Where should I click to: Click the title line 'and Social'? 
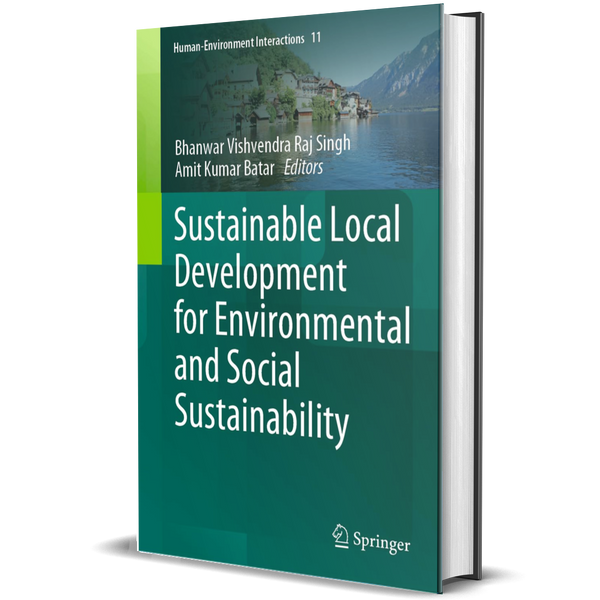(x=237, y=370)
